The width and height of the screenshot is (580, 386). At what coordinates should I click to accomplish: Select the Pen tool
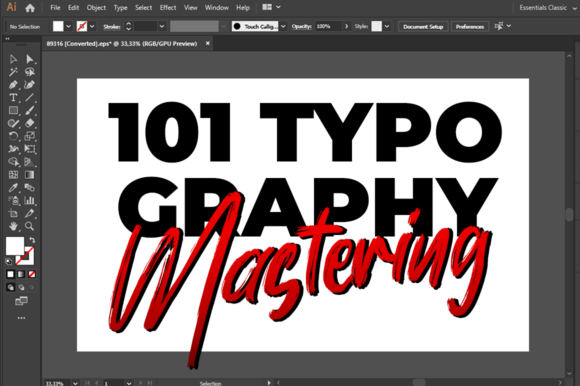[x=13, y=85]
